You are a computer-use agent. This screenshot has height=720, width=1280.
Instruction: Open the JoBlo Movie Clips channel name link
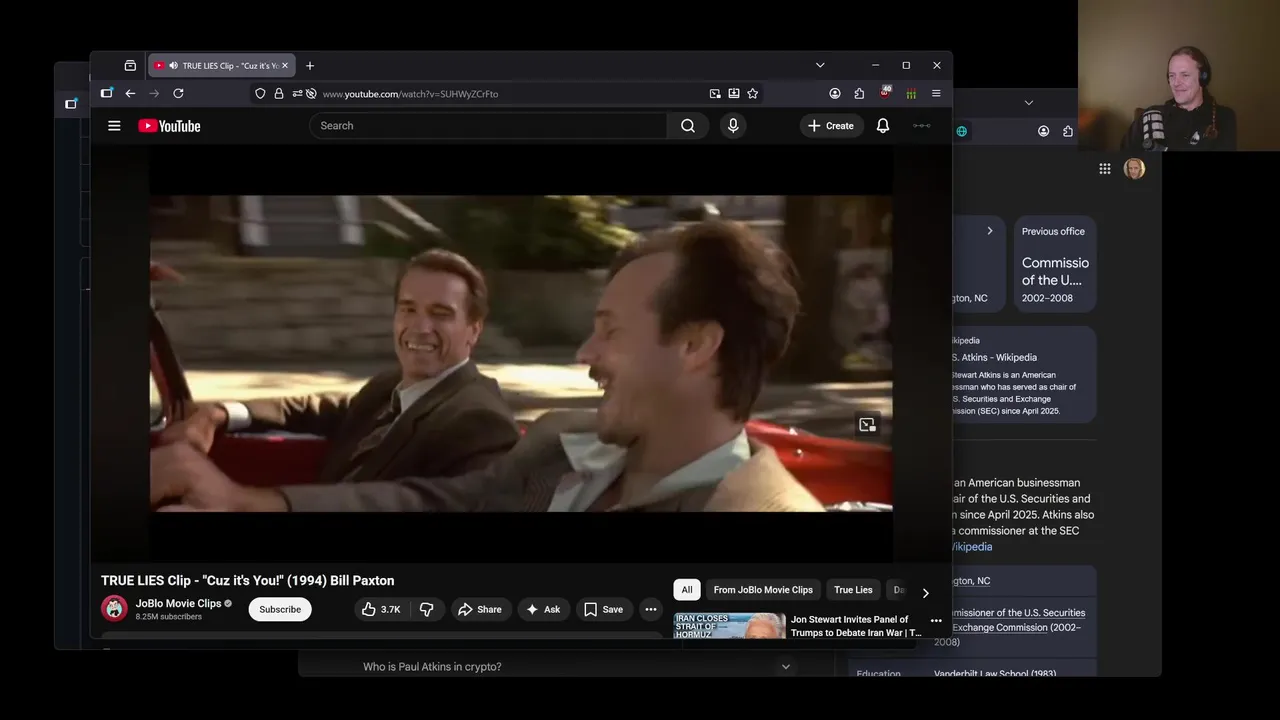179,603
